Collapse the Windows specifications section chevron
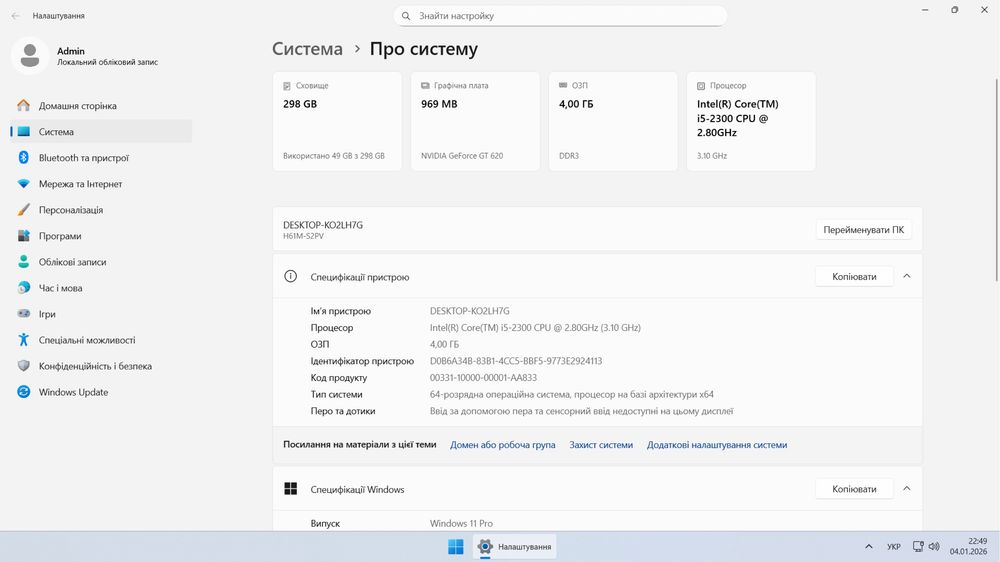1000x562 pixels. [x=907, y=489]
